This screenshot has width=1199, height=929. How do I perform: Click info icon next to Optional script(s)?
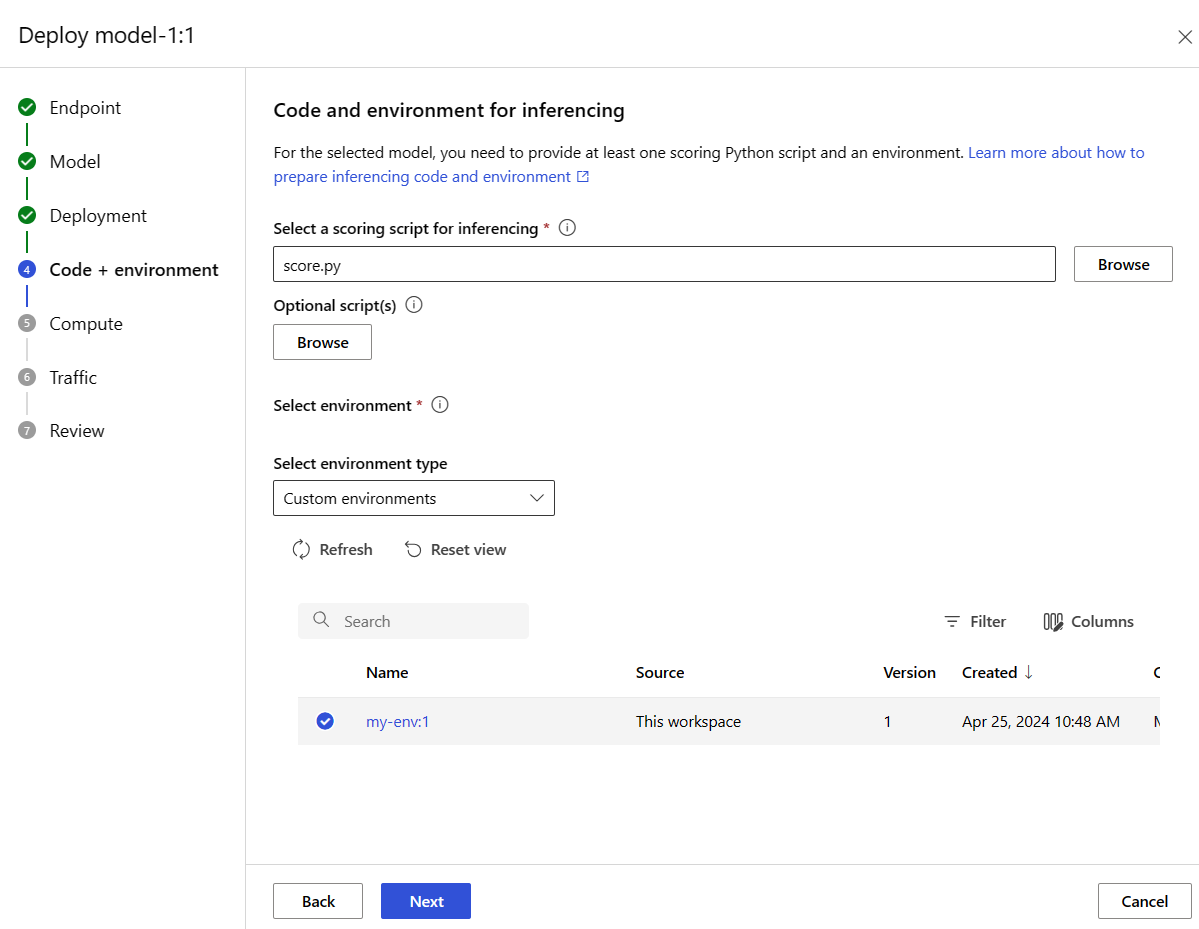point(414,305)
